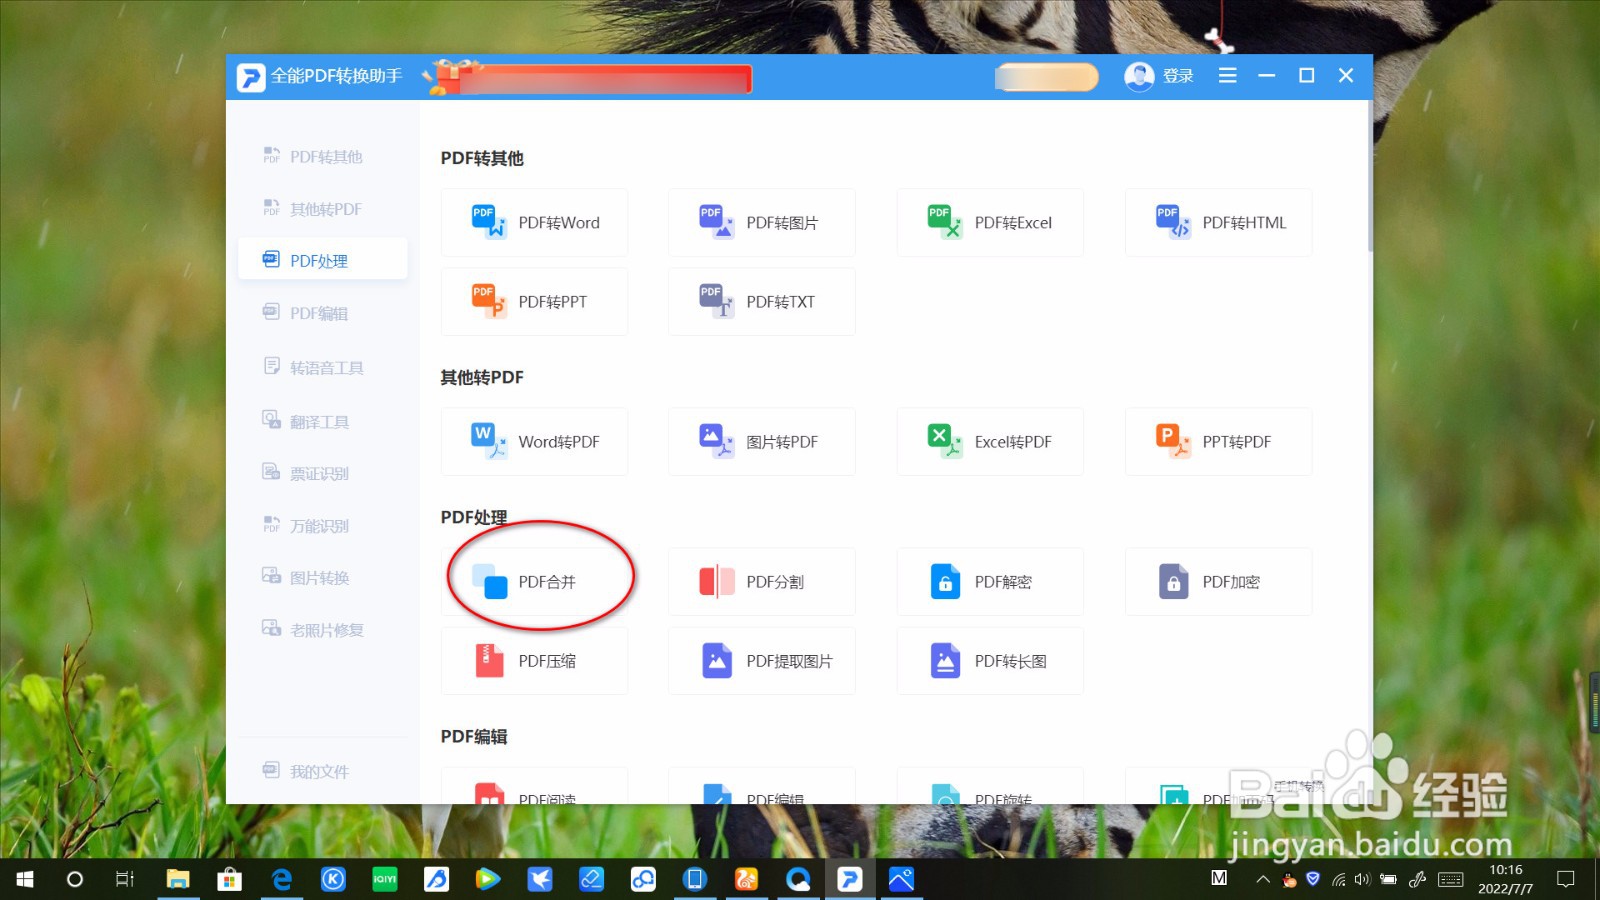
Task: Show hidden system tray icons
Action: coord(1263,880)
